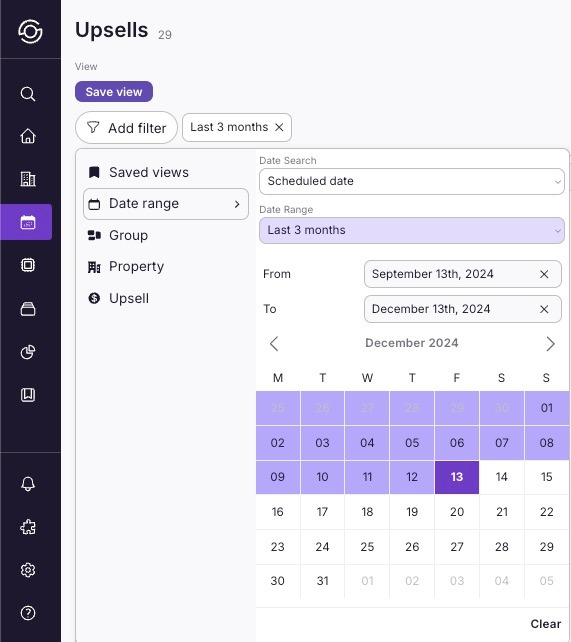Viewport: 571px width, 642px height.
Task: Click the To date input December 13th, 2024
Action: (x=463, y=309)
